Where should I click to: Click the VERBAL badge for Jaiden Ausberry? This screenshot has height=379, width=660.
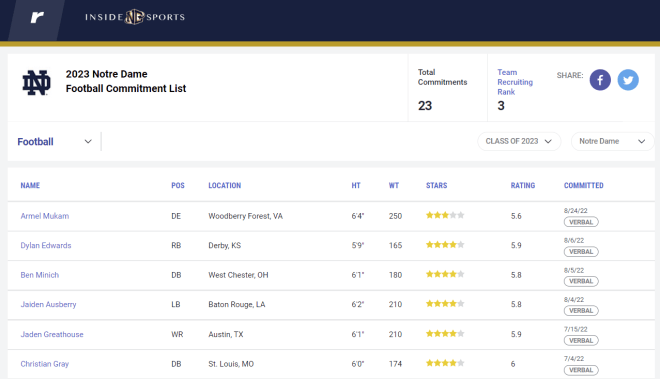coord(581,310)
